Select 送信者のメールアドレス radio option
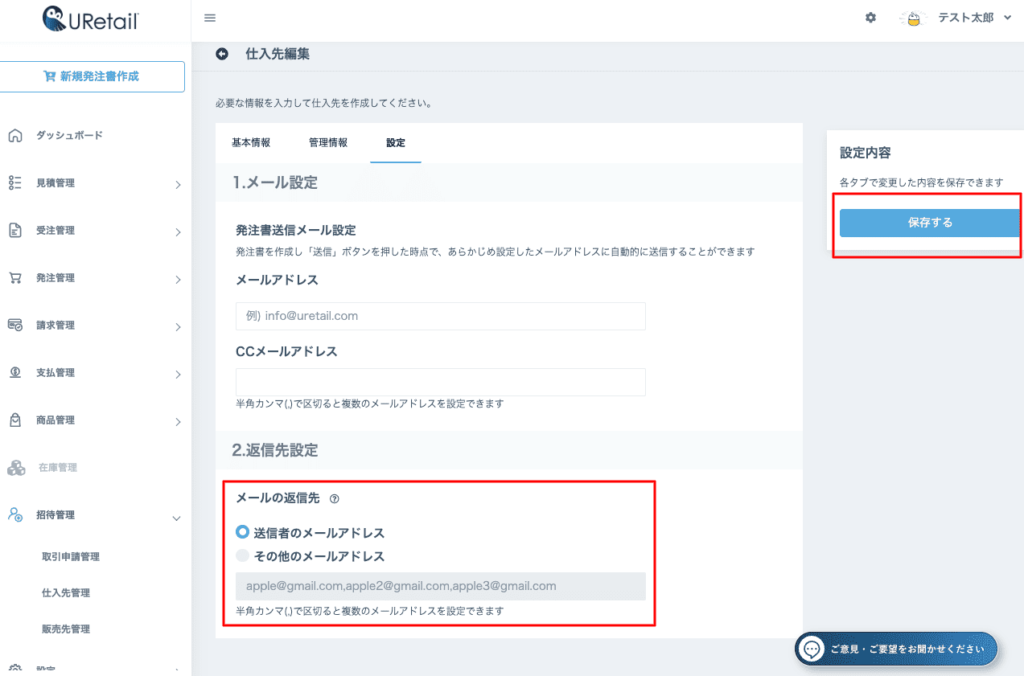Viewport: 1024px width, 676px height. (x=242, y=533)
